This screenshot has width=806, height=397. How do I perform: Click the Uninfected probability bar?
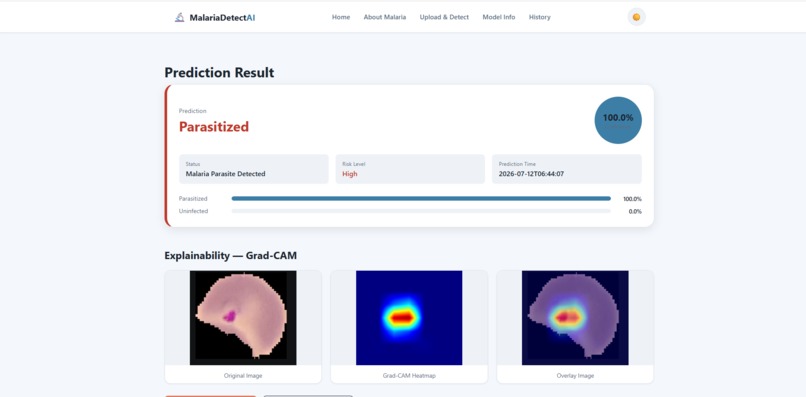point(421,211)
